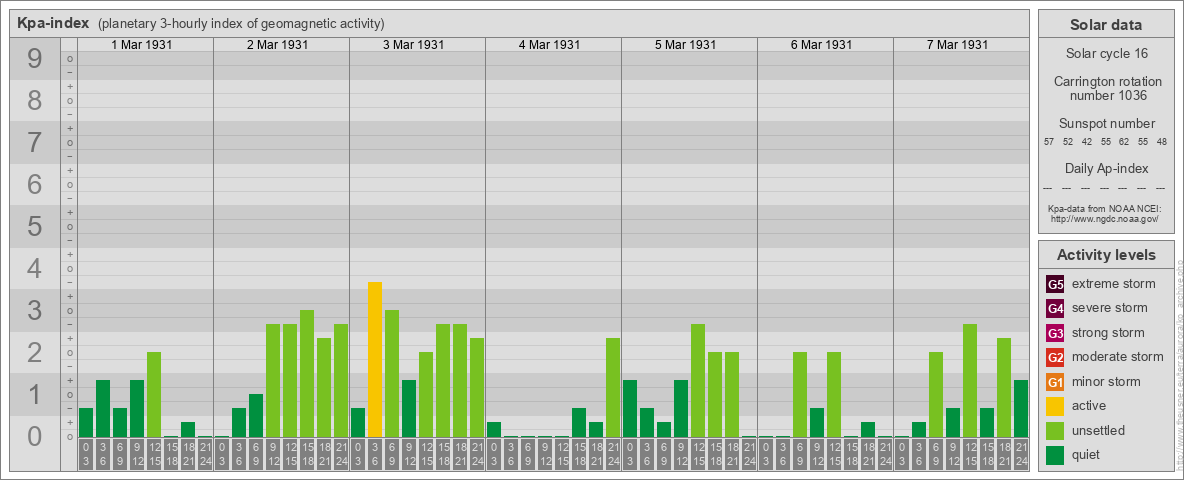1184x480 pixels.
Task: Click the 12-15 time slot under 4 Mar
Action: (562, 455)
